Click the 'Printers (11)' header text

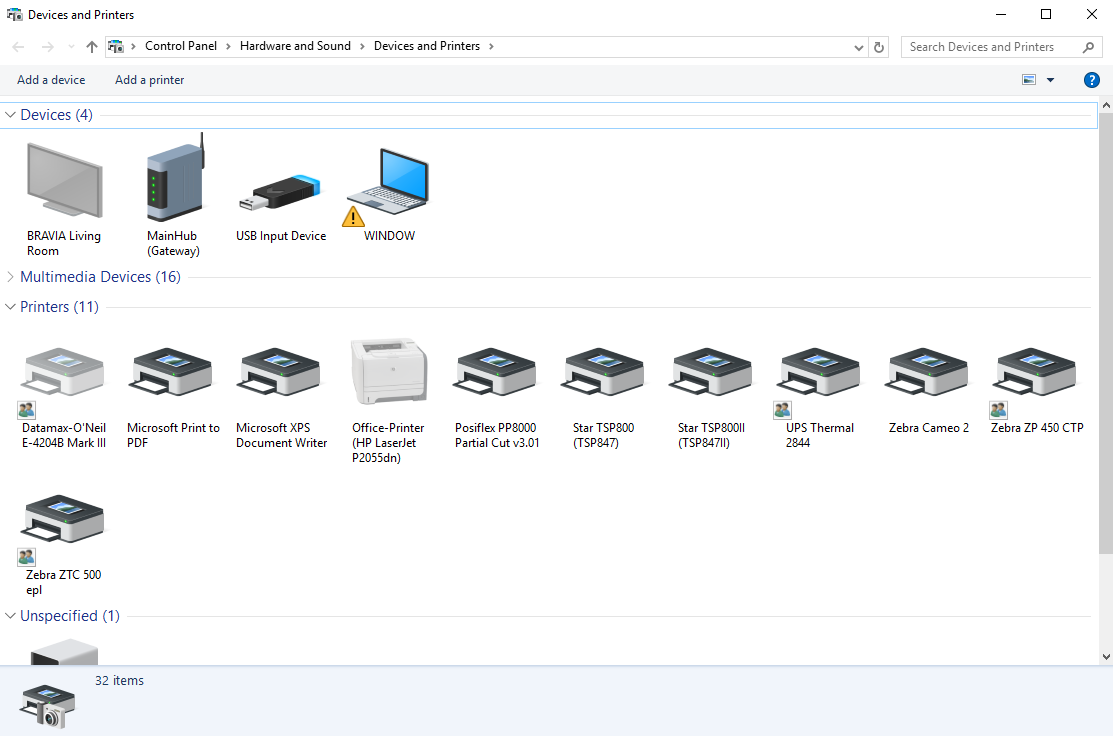59,307
